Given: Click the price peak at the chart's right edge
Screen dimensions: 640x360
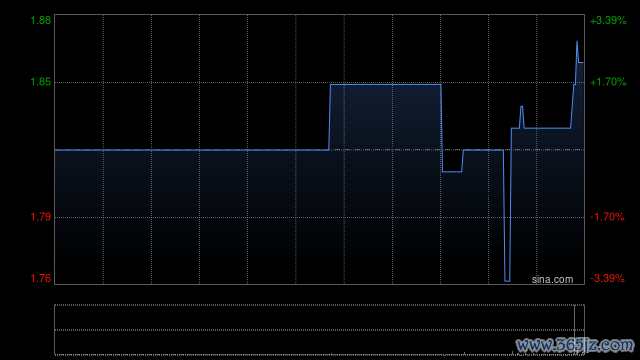Looking at the screenshot, I should coord(577,42).
